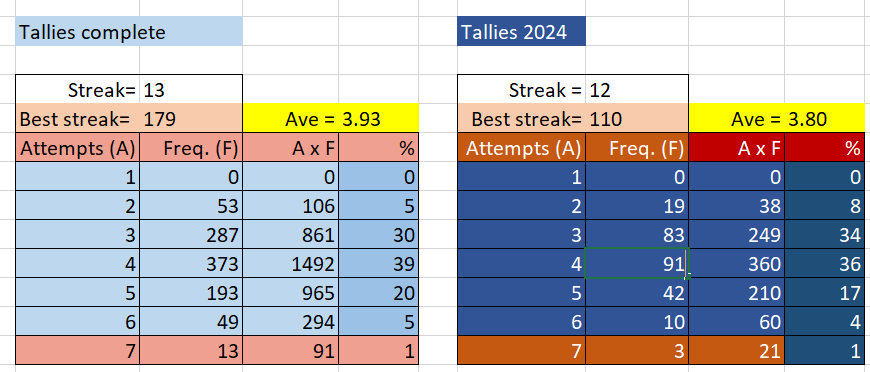The width and height of the screenshot is (870, 372).
Task: Click the "Attempts (A)" header in left table
Action: [x=78, y=148]
